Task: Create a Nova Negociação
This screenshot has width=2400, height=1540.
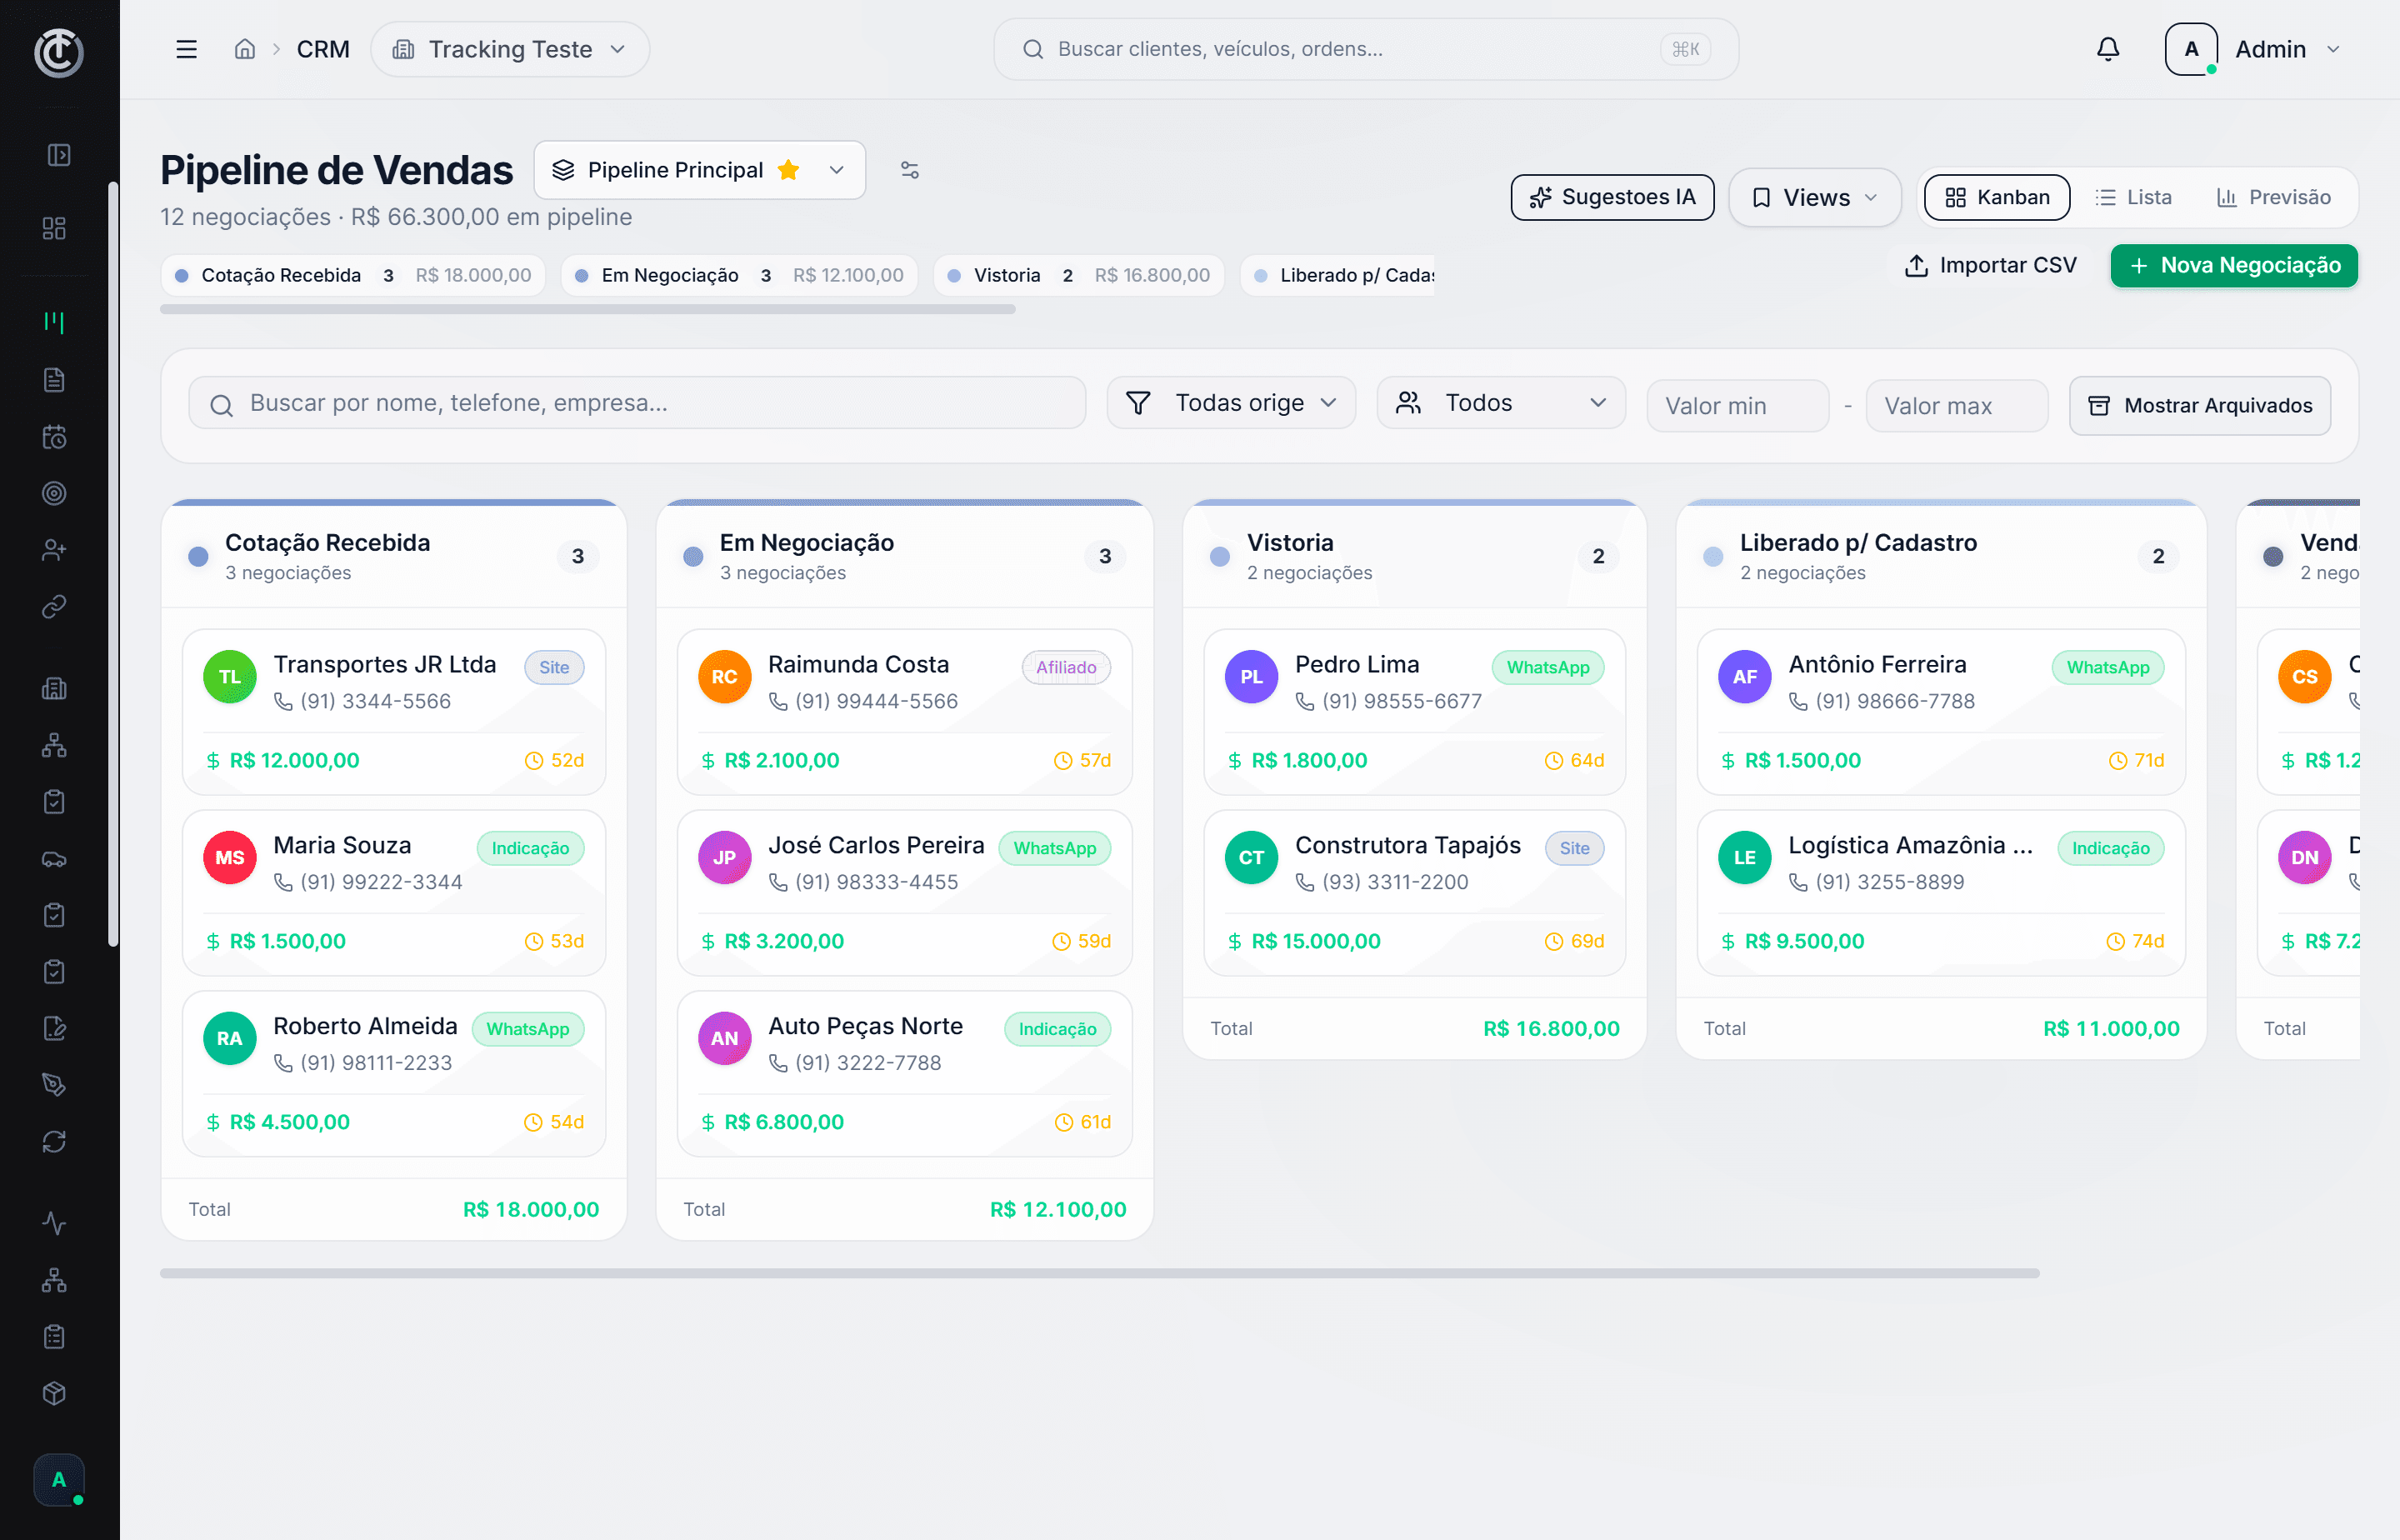Action: click(2234, 265)
